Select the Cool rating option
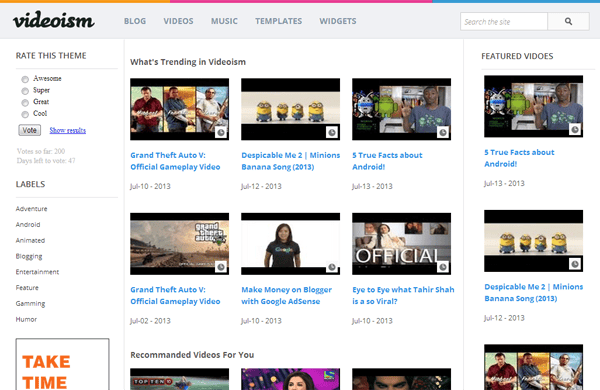Screen dimensions: 600x390 (x=25, y=114)
